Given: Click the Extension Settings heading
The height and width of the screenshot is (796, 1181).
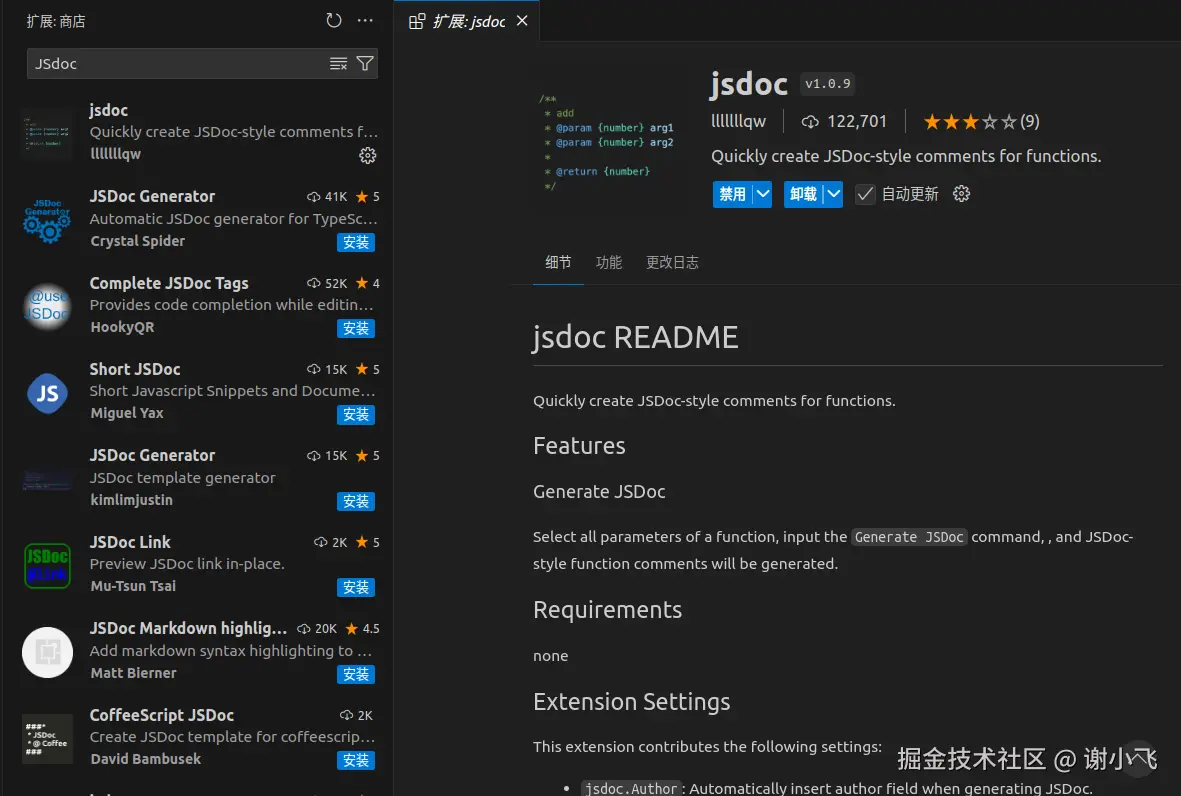Looking at the screenshot, I should coord(631,702).
